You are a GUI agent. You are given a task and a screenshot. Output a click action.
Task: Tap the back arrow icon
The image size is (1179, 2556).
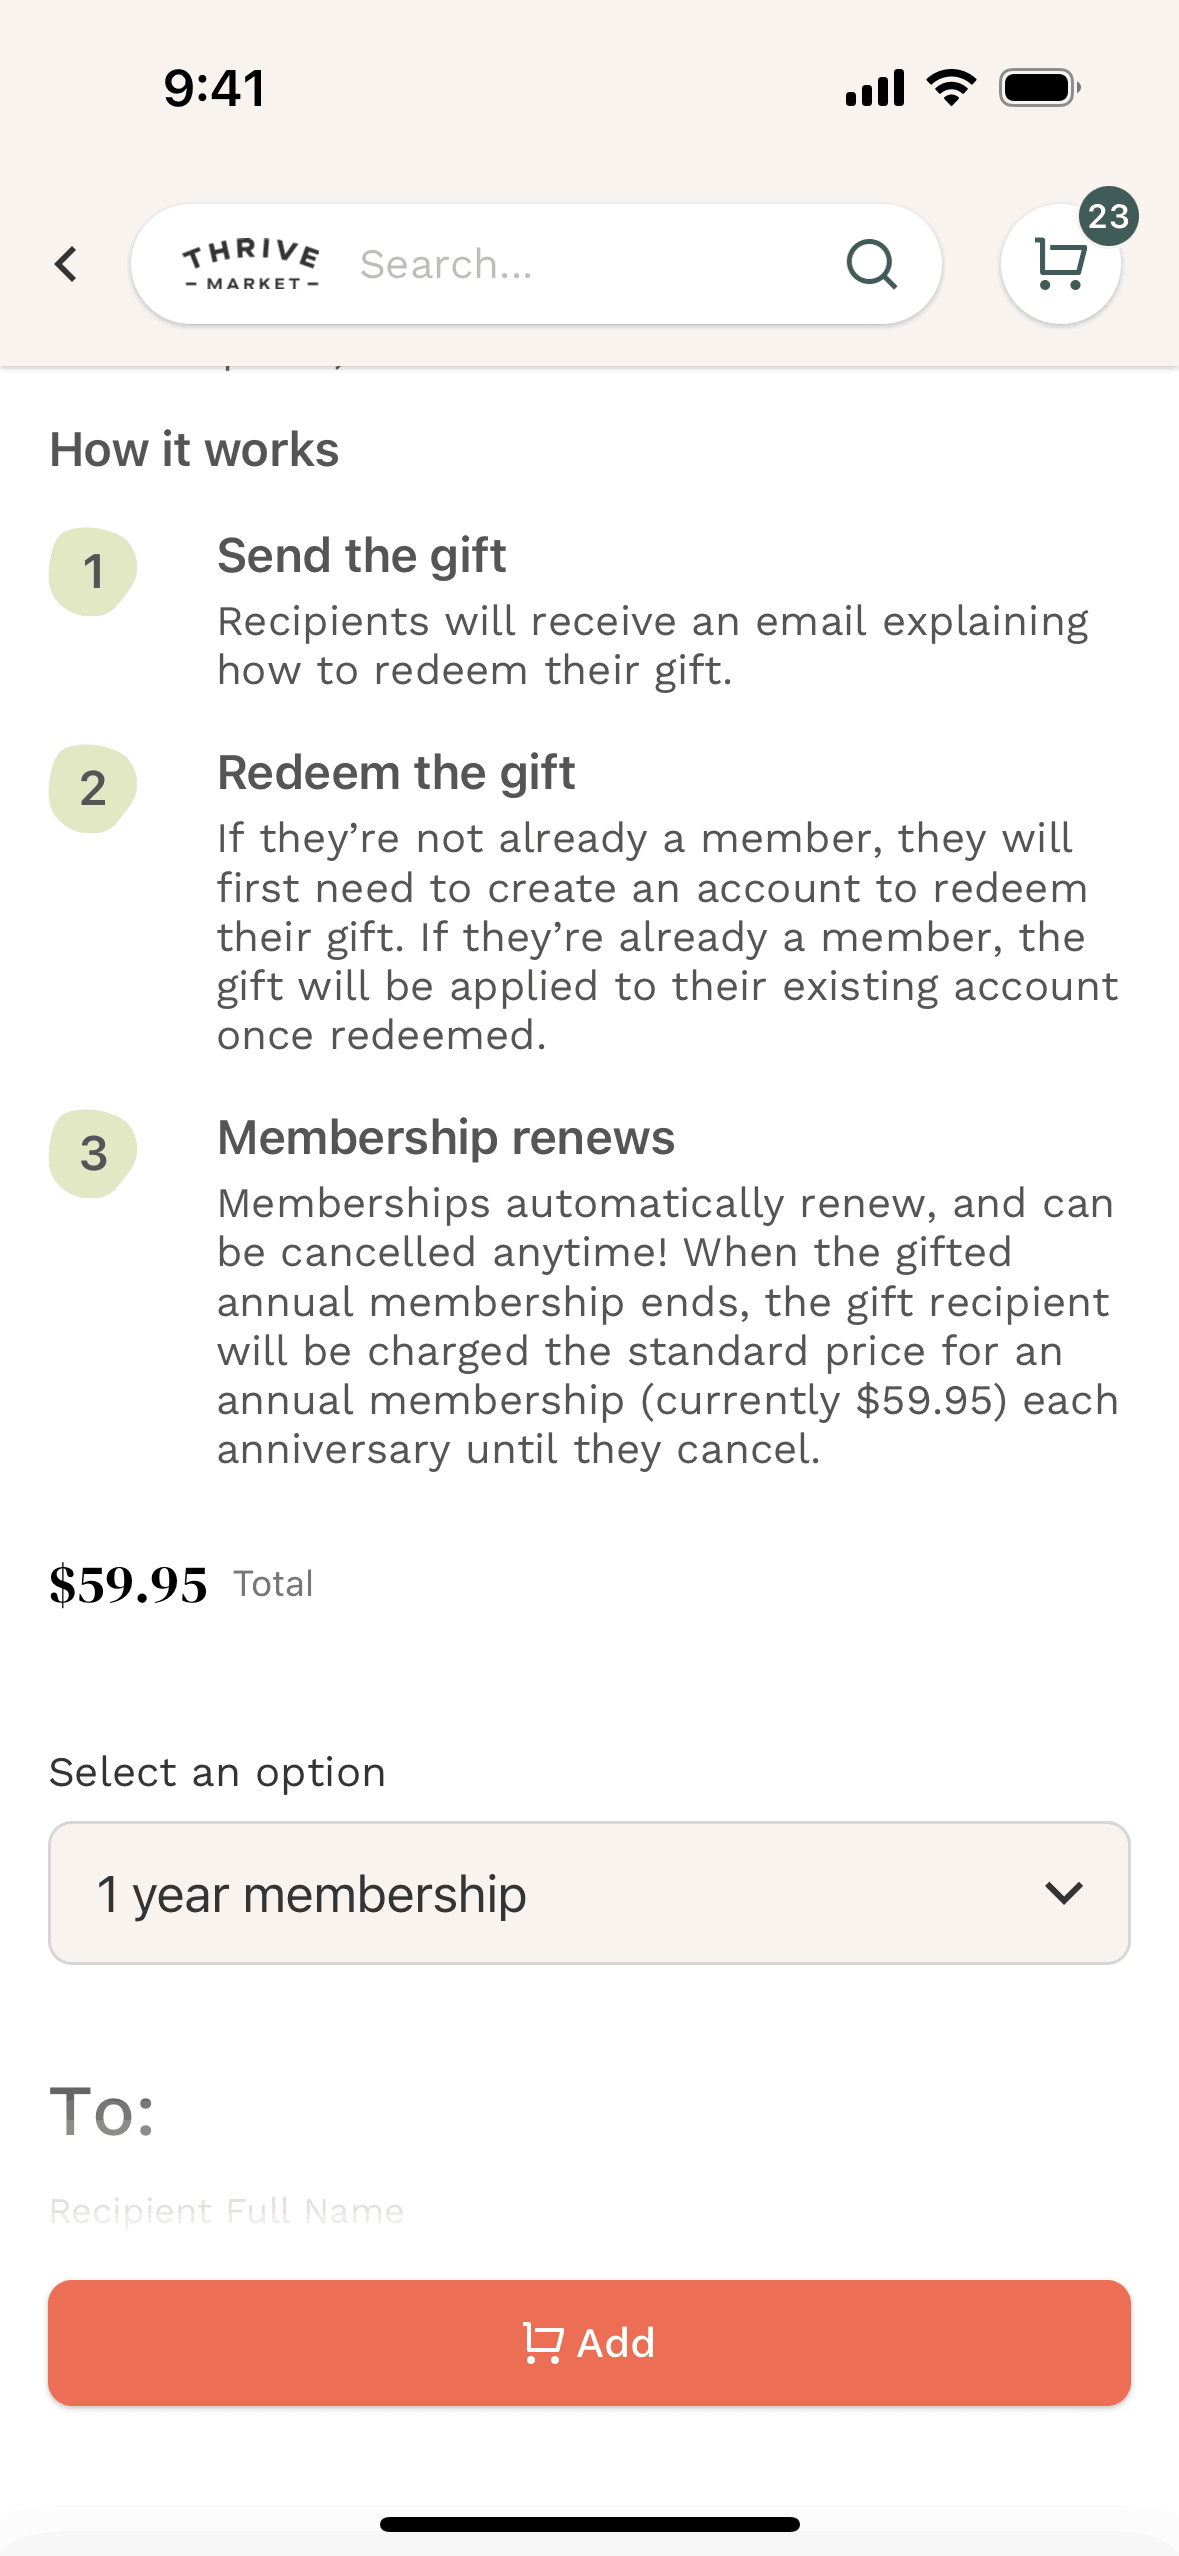tap(66, 264)
